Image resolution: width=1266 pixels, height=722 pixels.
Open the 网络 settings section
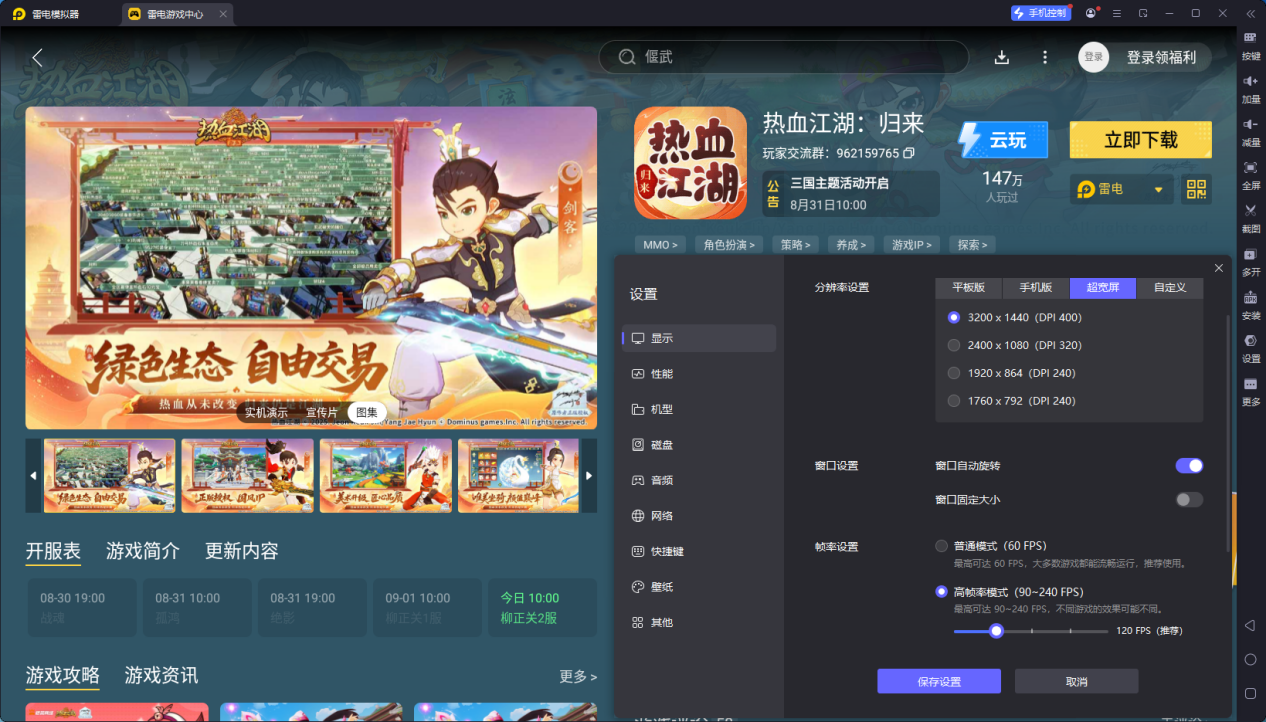[x=699, y=516]
